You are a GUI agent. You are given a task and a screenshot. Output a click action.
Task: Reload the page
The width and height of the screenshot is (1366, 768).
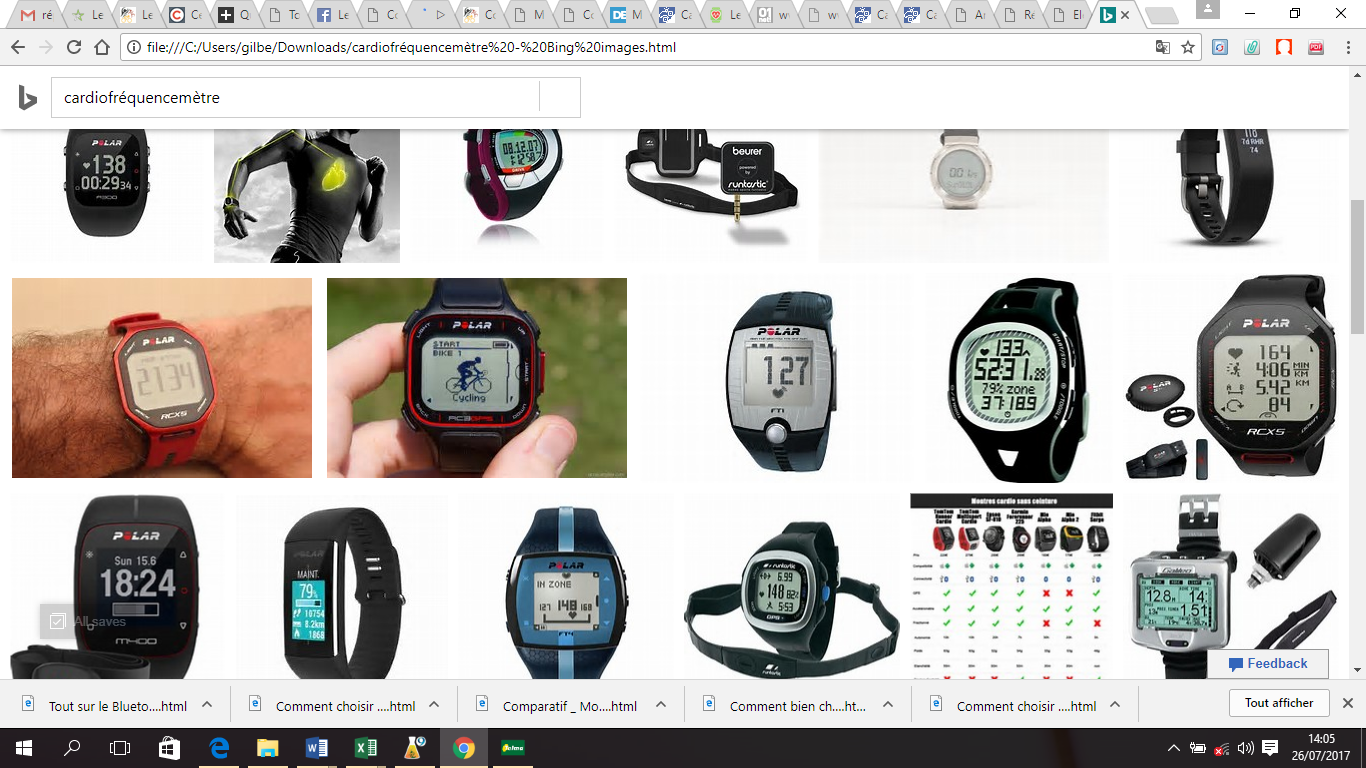point(73,47)
